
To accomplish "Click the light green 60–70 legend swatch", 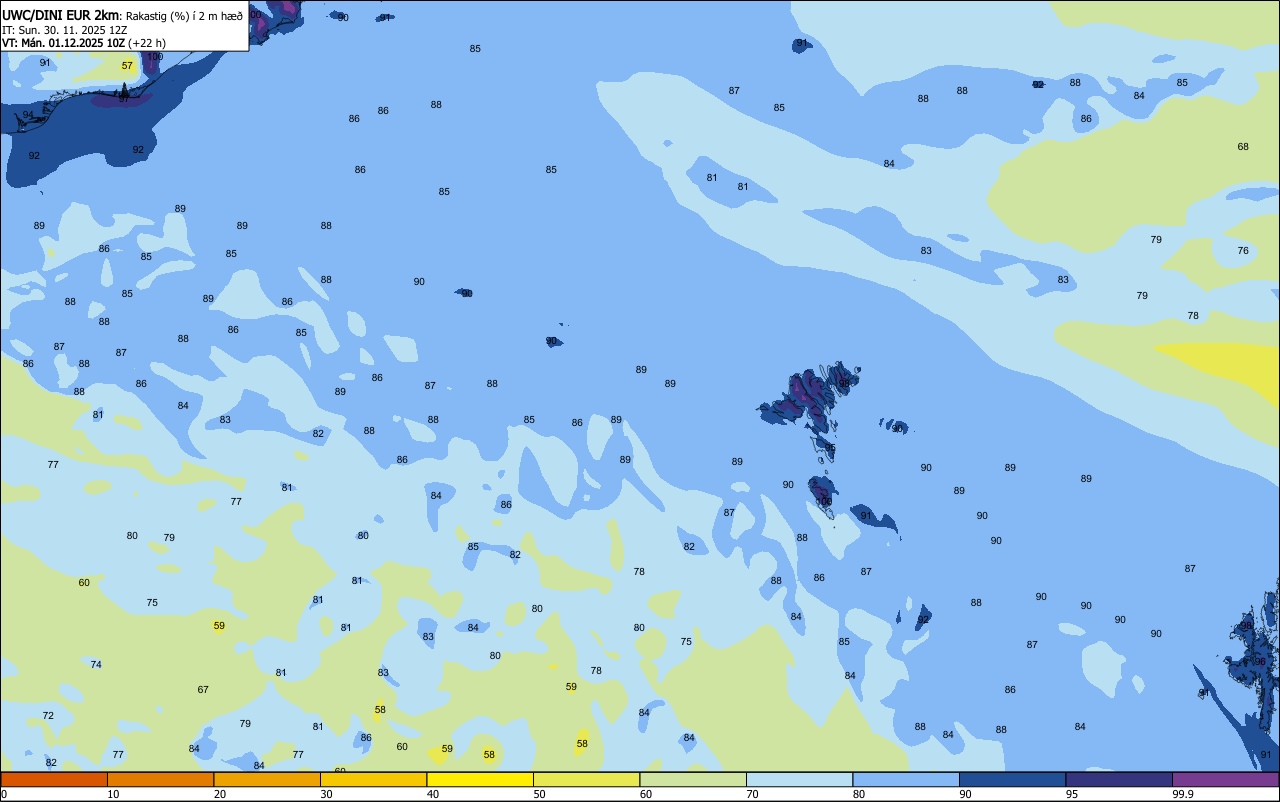I will [x=693, y=779].
